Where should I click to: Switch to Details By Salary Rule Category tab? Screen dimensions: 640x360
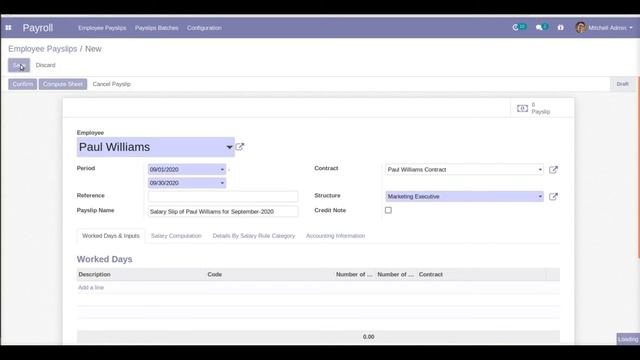pos(254,236)
